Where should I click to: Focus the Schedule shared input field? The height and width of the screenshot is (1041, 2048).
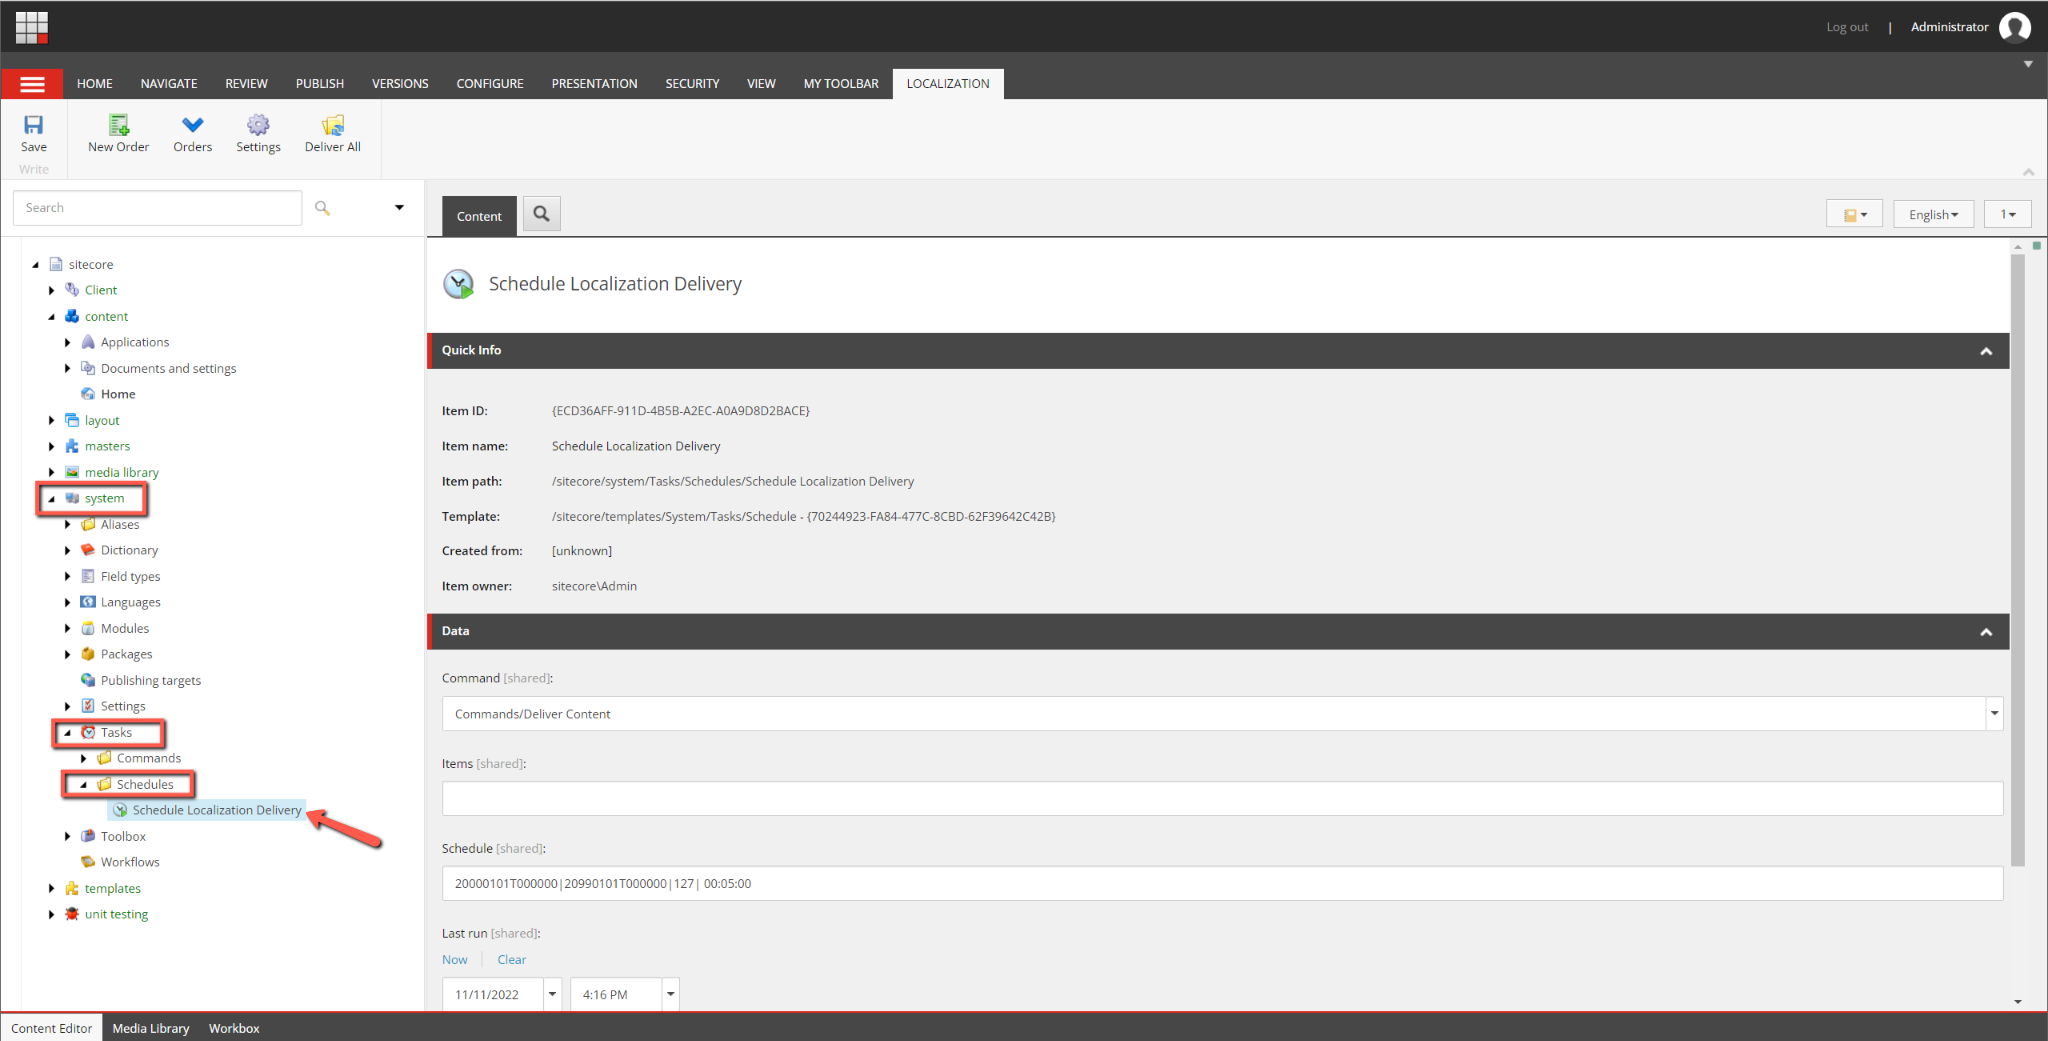point(1222,884)
